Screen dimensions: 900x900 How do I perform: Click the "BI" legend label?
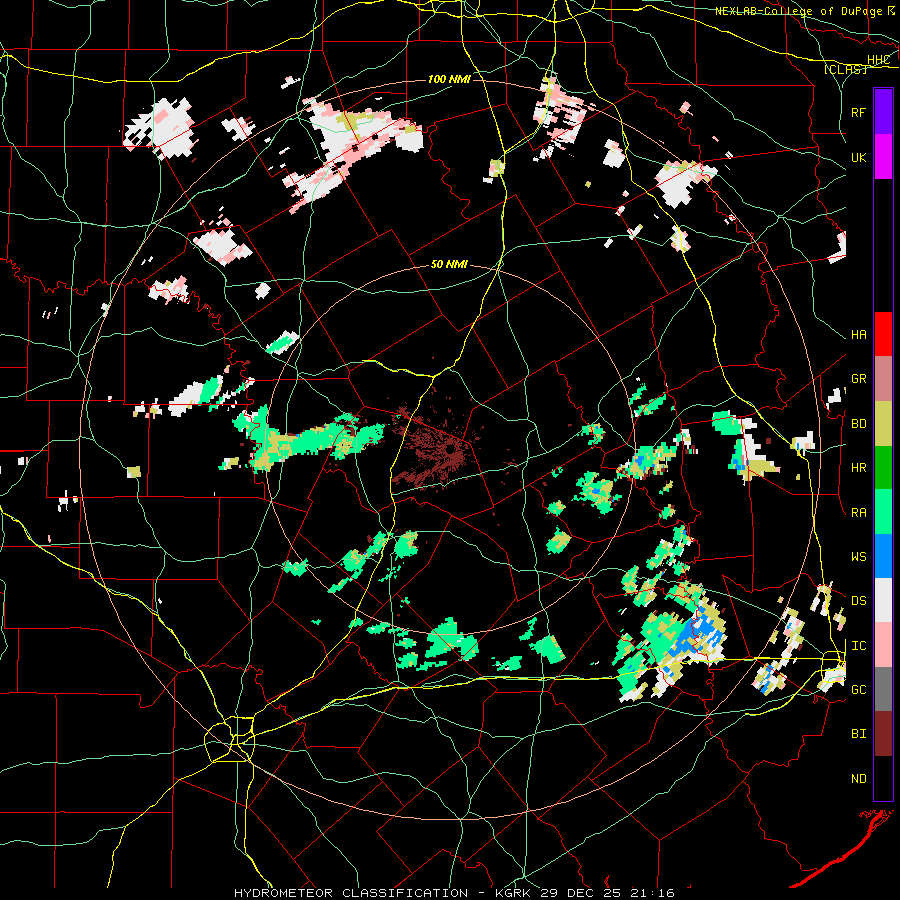tap(858, 734)
